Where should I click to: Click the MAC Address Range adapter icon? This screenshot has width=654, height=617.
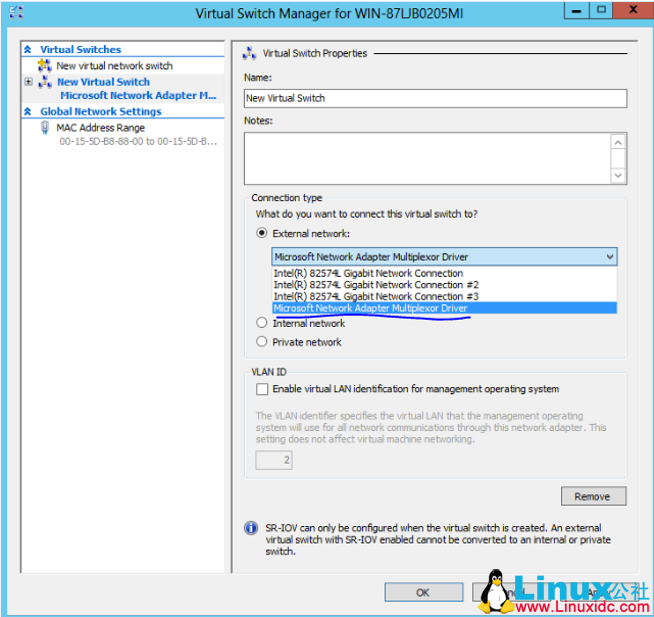coord(45,128)
